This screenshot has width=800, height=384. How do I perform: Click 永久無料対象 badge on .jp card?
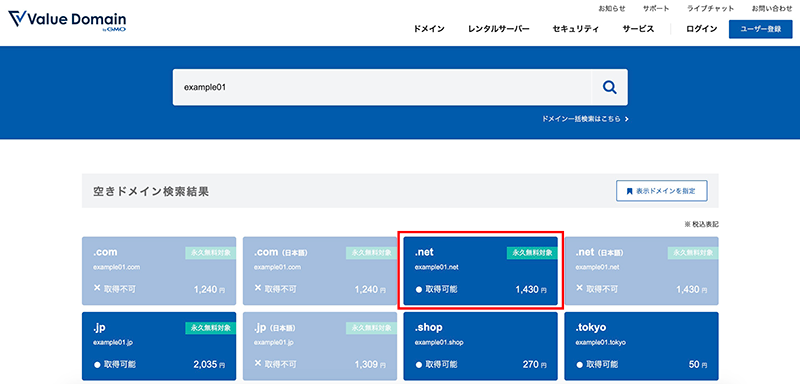point(211,328)
